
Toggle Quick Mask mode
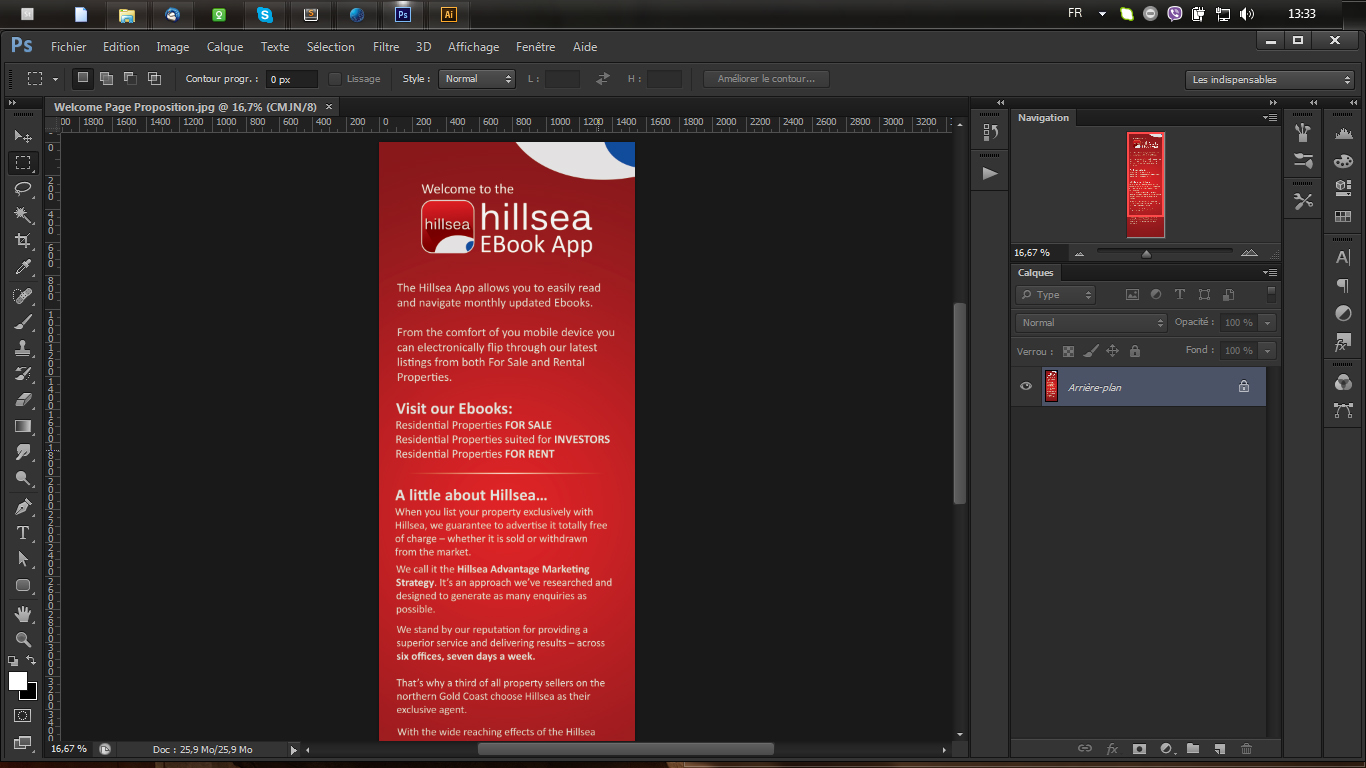tap(23, 716)
